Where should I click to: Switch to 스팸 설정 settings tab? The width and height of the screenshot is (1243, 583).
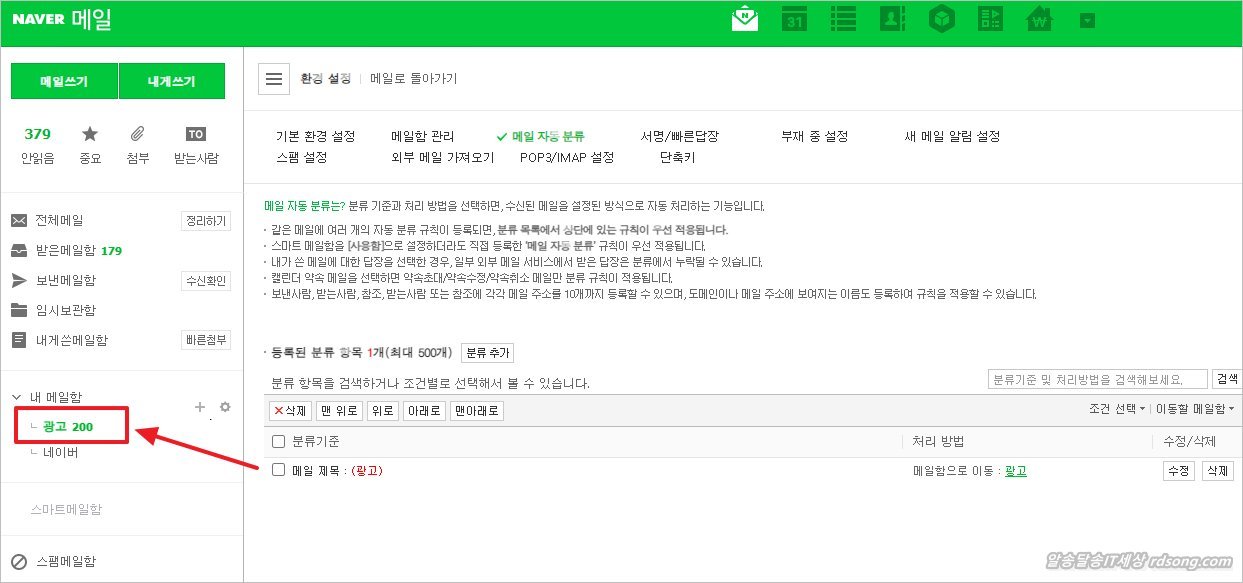click(301, 157)
